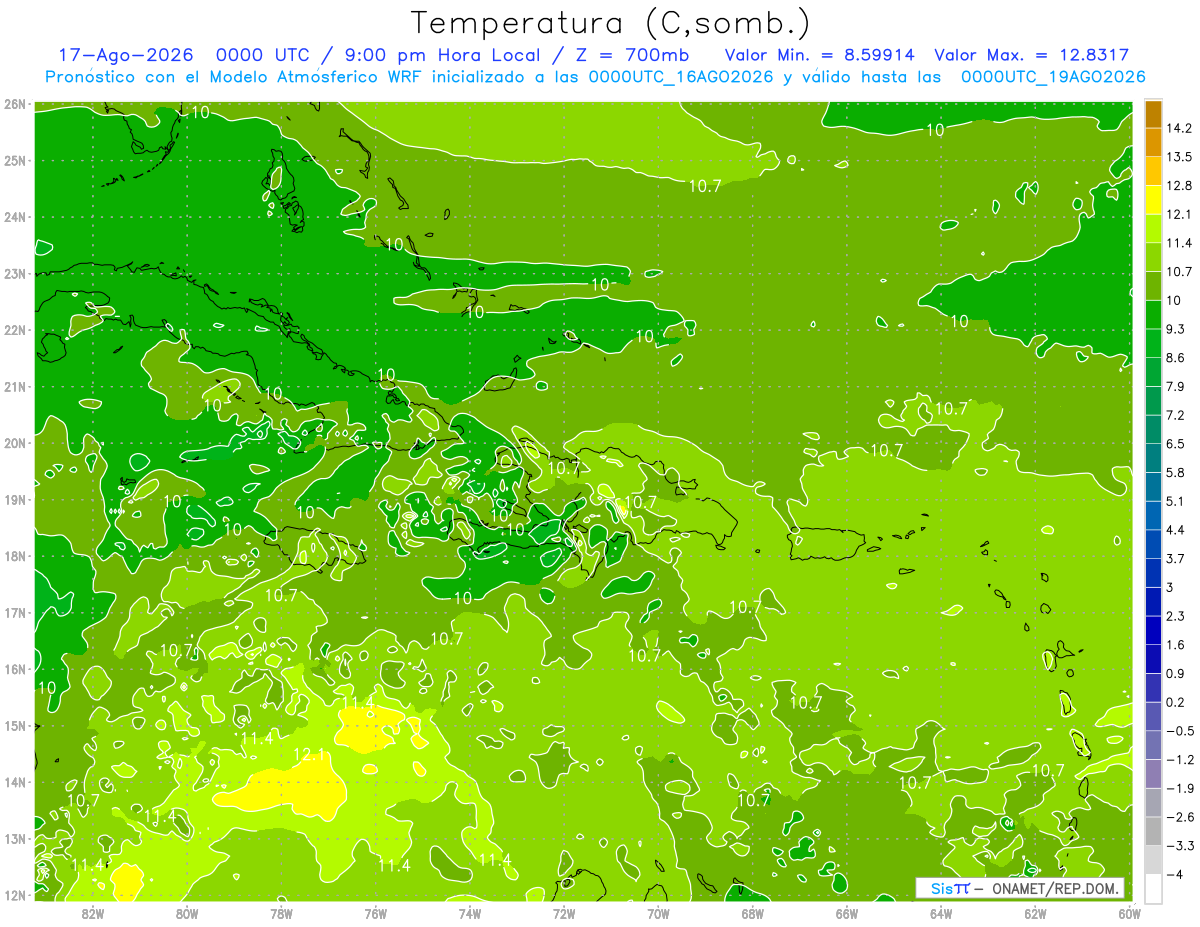Click the purple swatch between -1.2 and -1.9

1153,774
